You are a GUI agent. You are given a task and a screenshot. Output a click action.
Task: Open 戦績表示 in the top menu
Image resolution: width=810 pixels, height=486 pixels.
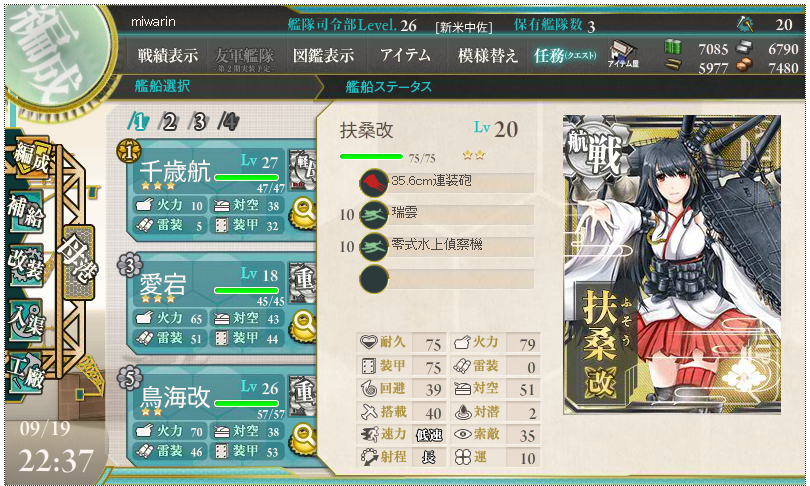167,55
